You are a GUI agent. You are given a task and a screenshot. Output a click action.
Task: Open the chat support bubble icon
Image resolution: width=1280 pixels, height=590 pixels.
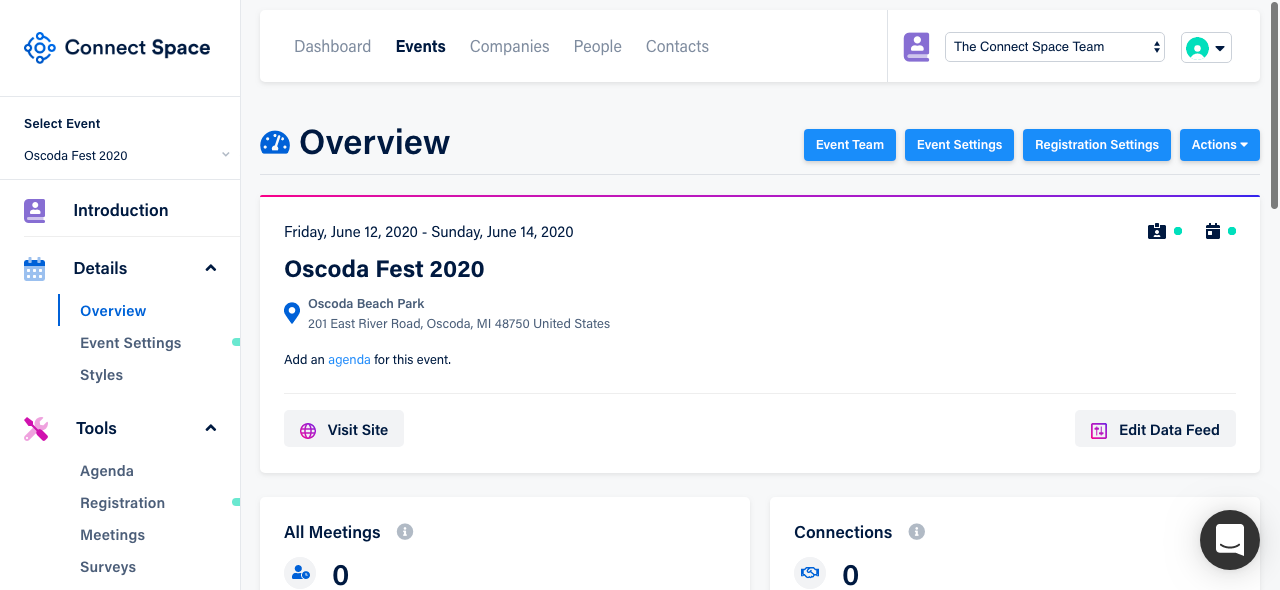point(1229,540)
